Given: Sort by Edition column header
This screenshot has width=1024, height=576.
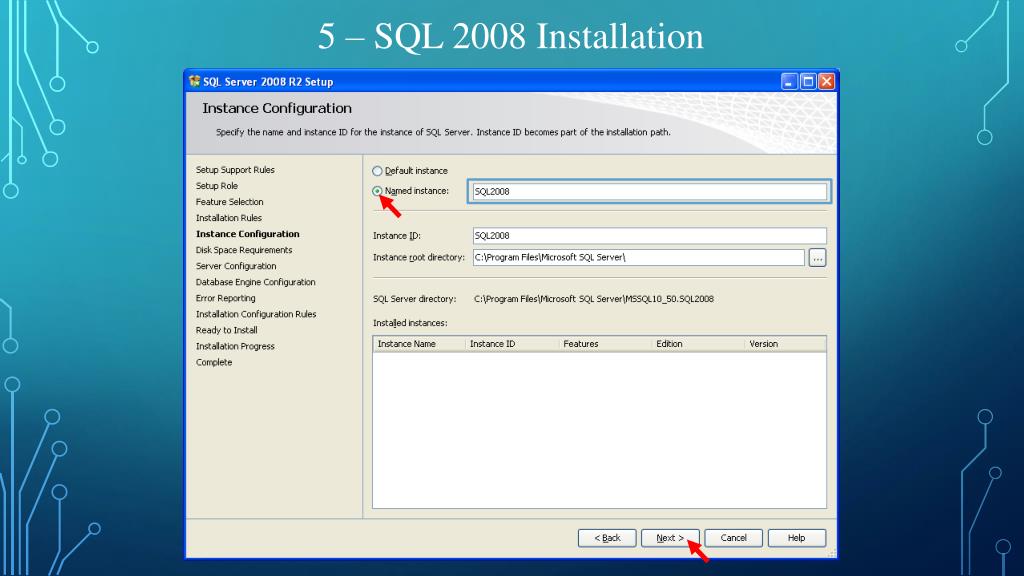Looking at the screenshot, I should pos(698,344).
